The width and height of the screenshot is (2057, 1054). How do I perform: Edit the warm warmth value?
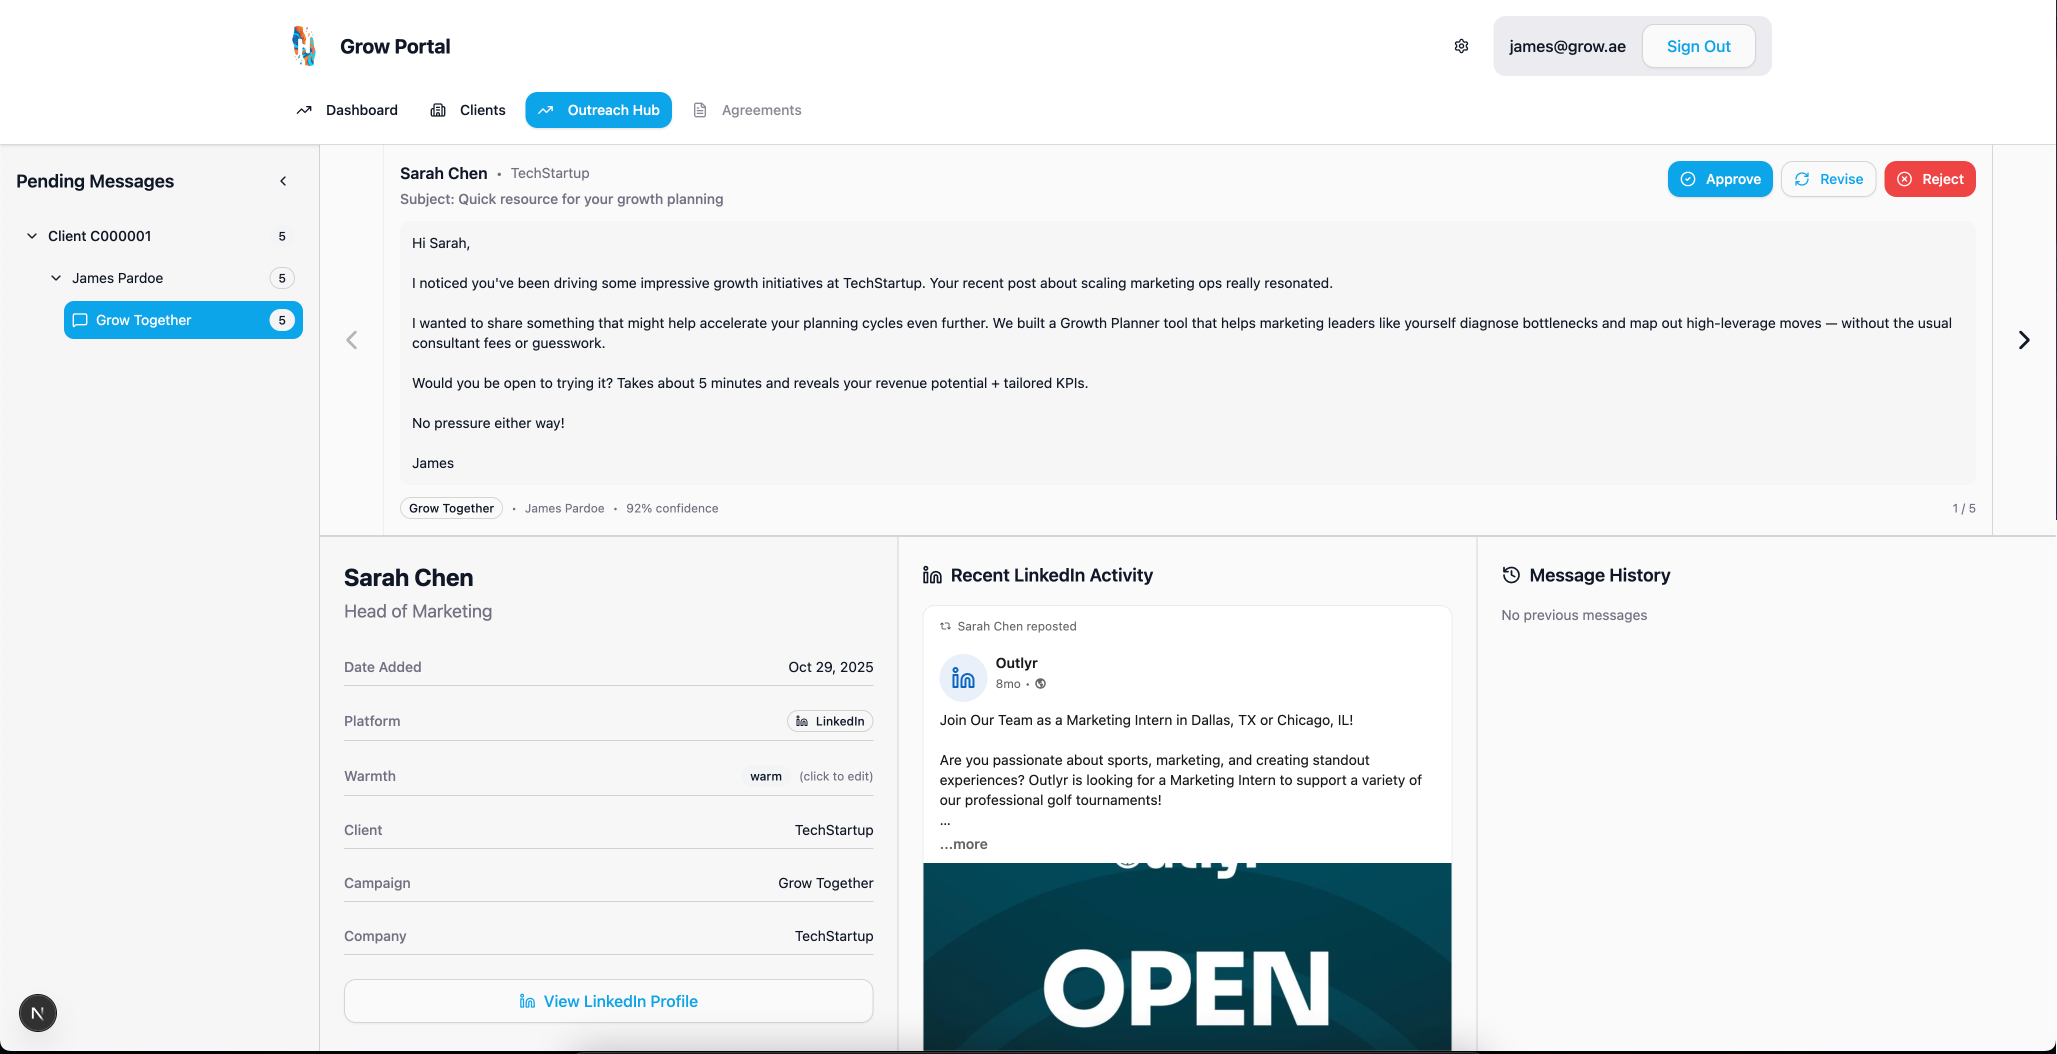766,776
